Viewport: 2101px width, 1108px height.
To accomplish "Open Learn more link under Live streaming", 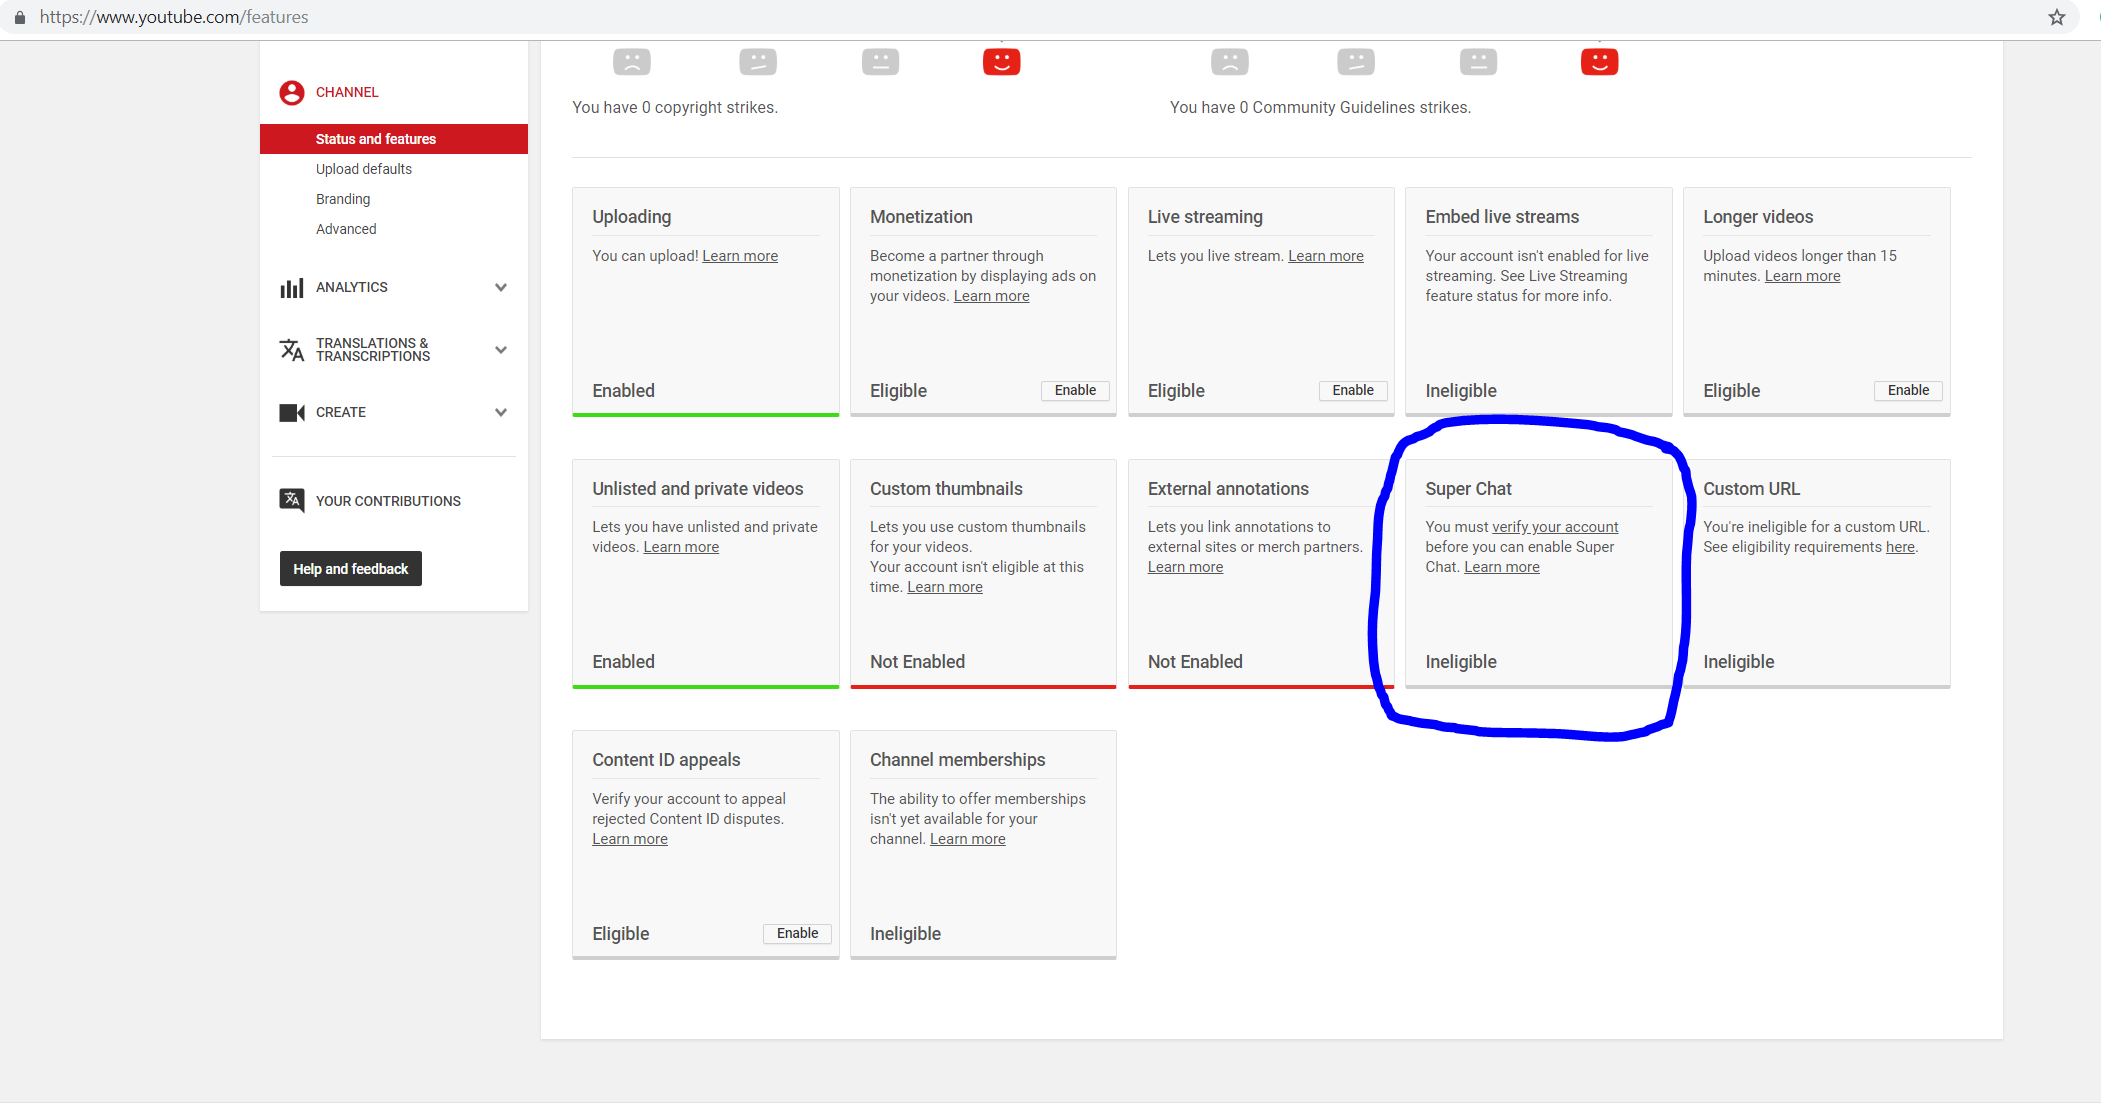I will pyautogui.click(x=1326, y=256).
